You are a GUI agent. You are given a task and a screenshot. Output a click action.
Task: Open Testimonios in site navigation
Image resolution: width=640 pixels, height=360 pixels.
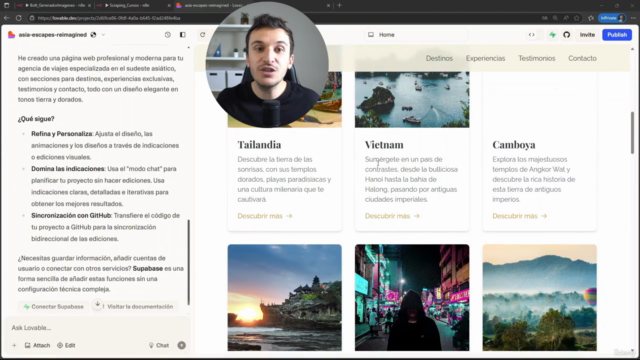(537, 58)
